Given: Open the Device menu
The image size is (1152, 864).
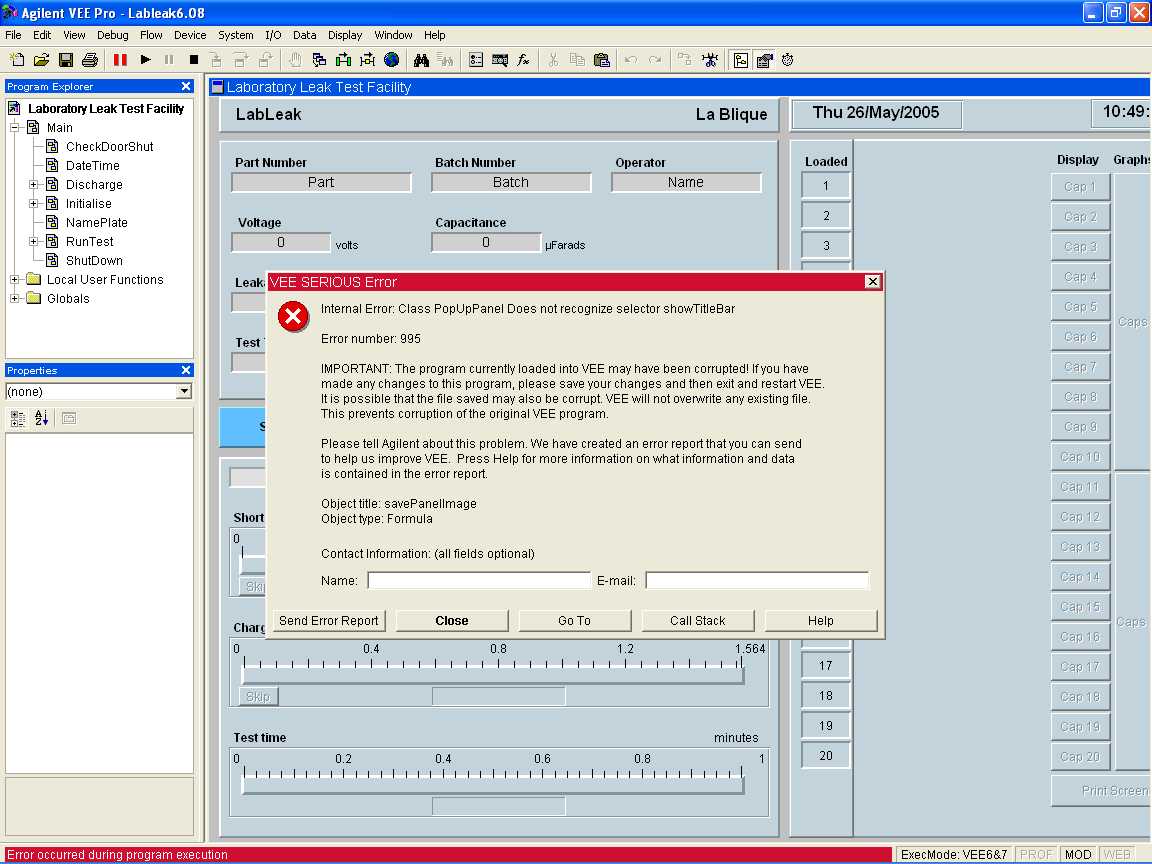Looking at the screenshot, I should [x=190, y=35].
